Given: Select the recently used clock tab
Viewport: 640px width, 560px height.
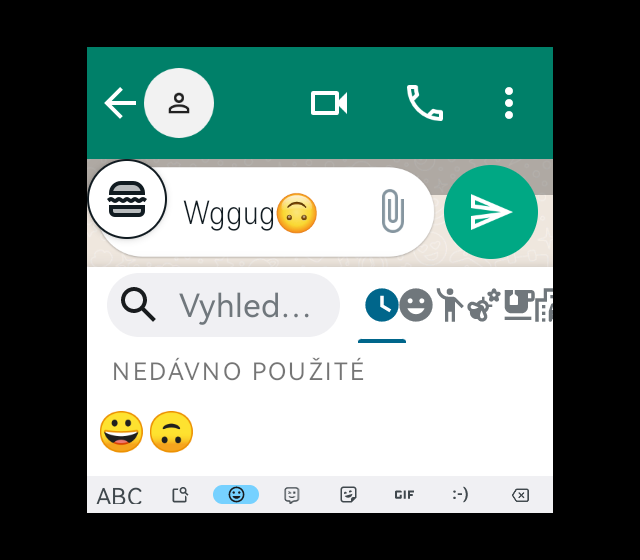Looking at the screenshot, I should 382,305.
